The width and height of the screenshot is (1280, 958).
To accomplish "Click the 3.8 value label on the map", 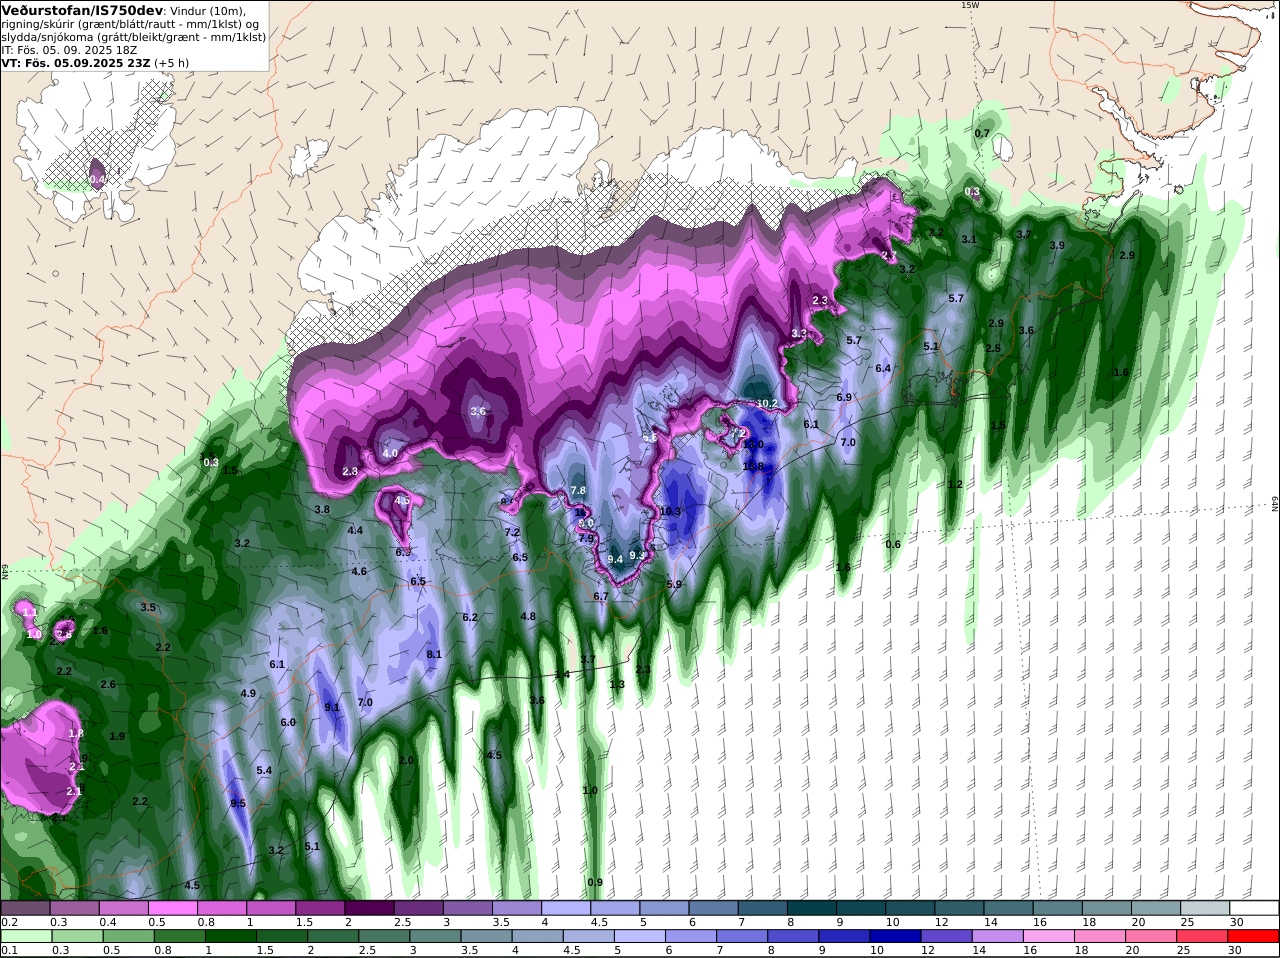I will [x=322, y=509].
